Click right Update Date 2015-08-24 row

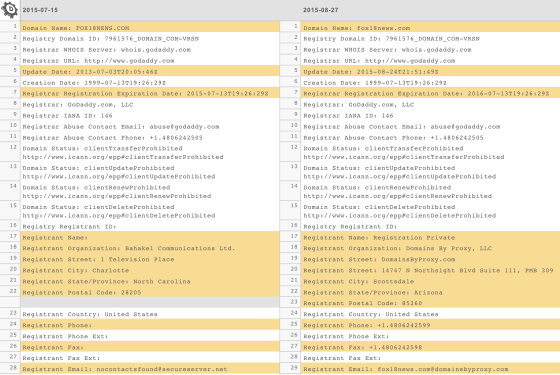click(x=431, y=71)
